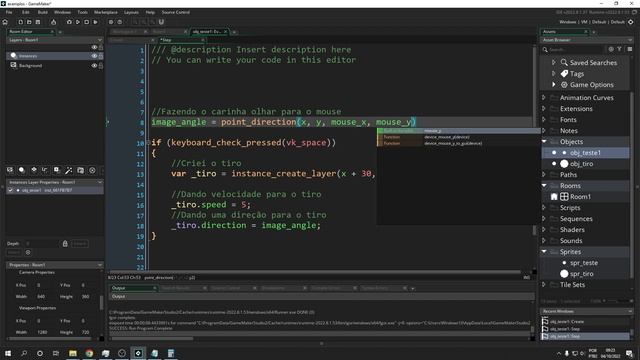
Task: Open the Windows Start menu
Action: (7, 353)
